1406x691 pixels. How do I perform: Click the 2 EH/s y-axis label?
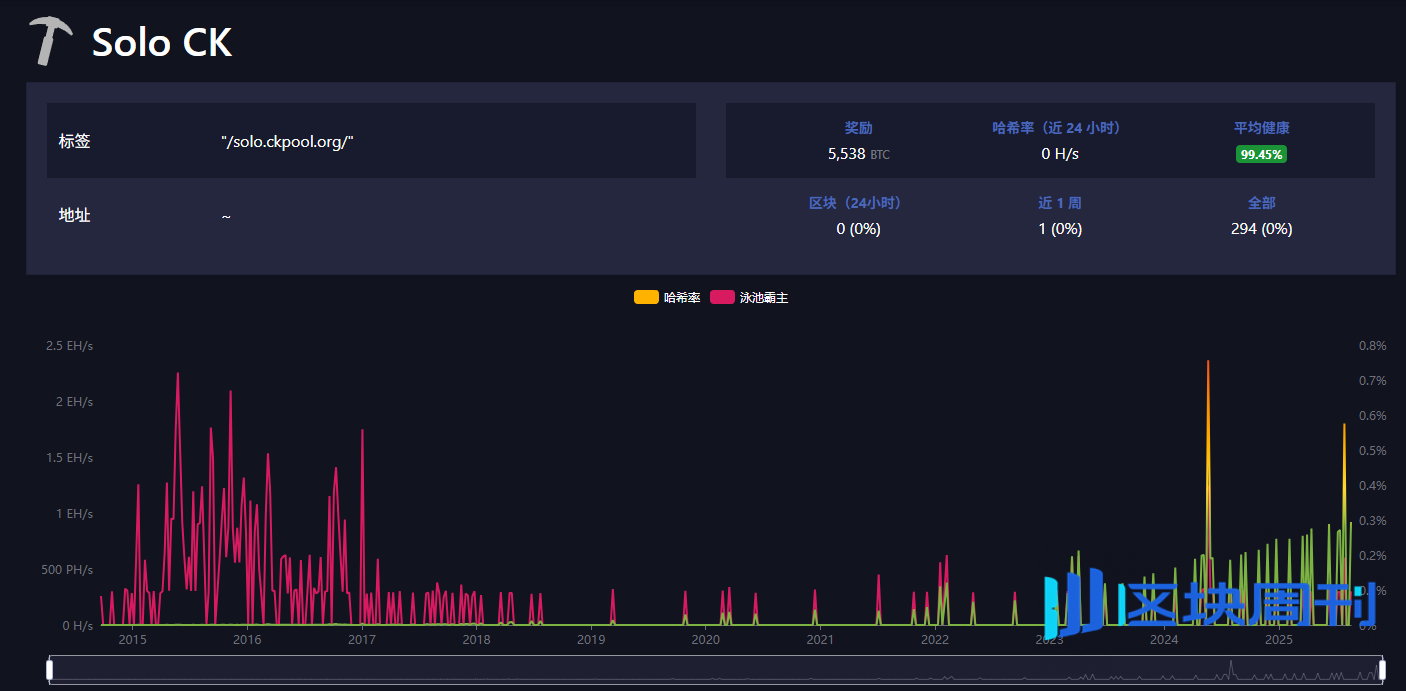(73, 401)
